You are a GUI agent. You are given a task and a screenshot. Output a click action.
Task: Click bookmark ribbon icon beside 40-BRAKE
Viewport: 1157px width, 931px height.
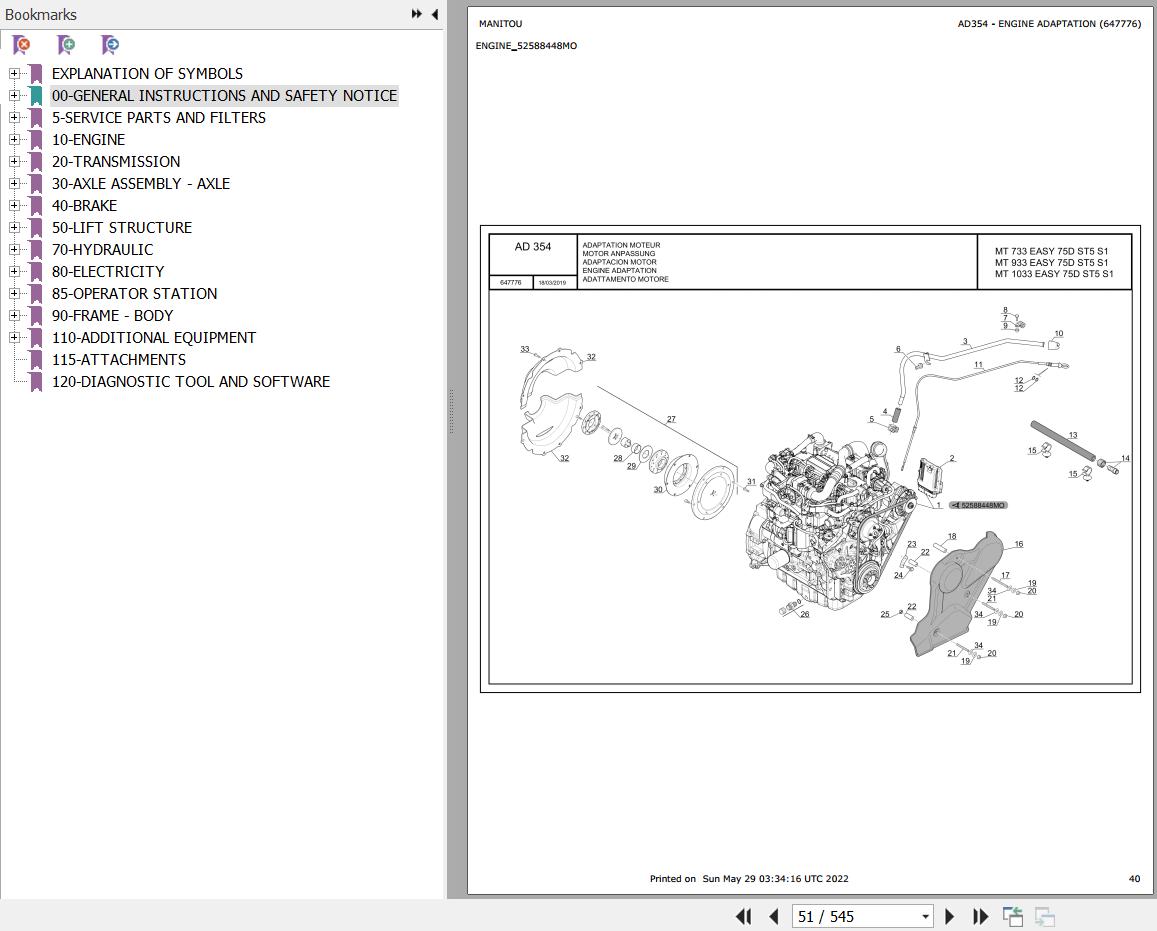tap(35, 205)
